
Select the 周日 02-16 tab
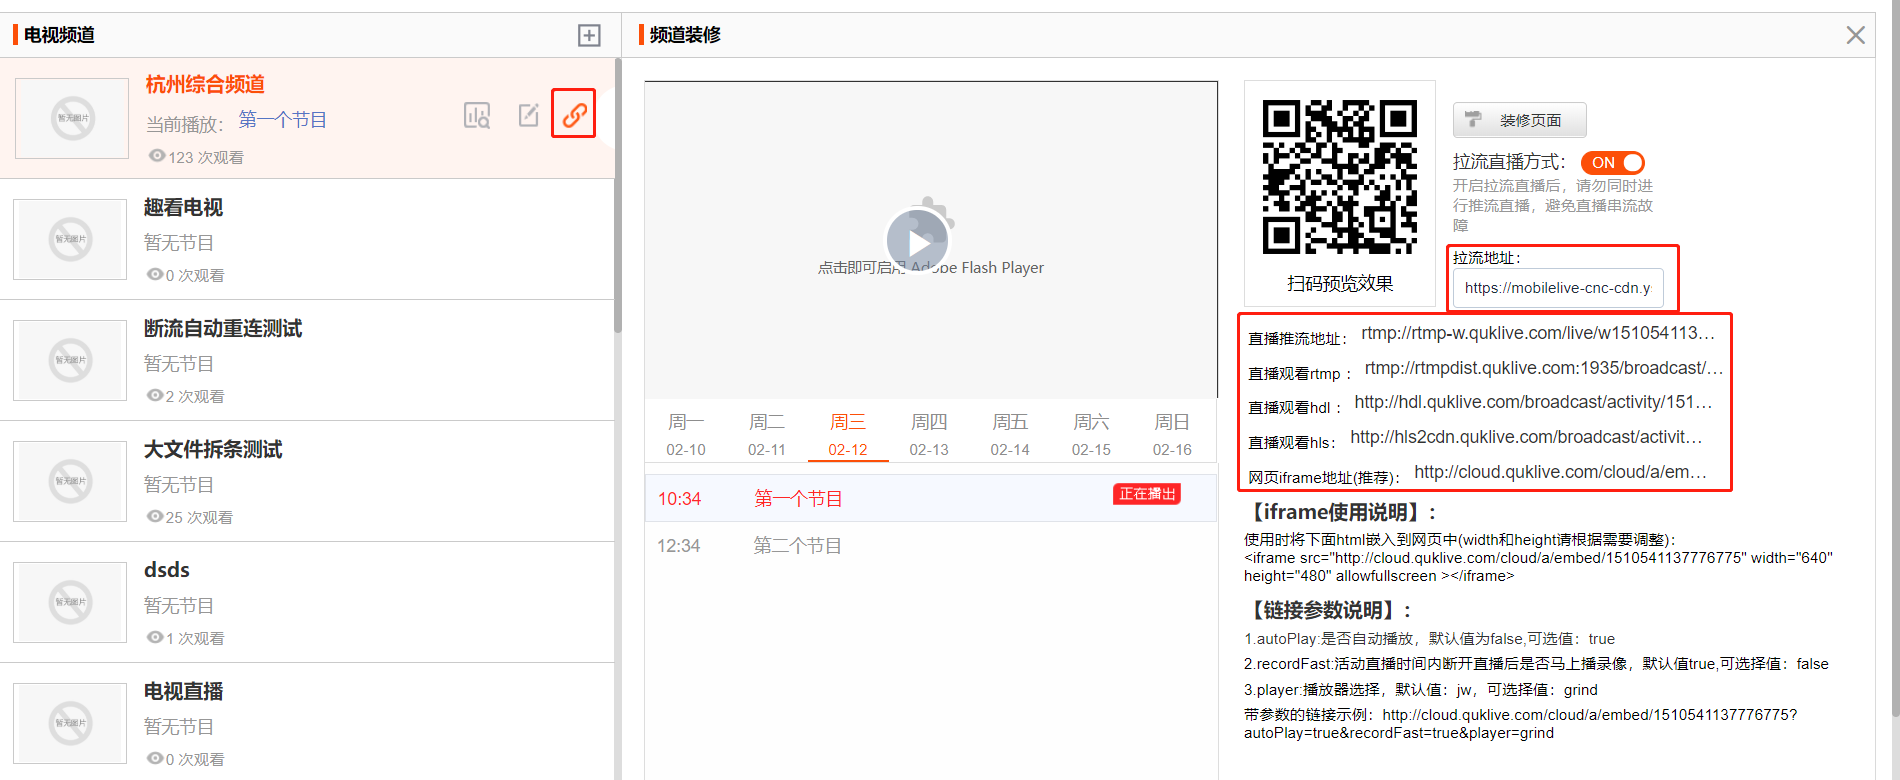[1172, 435]
